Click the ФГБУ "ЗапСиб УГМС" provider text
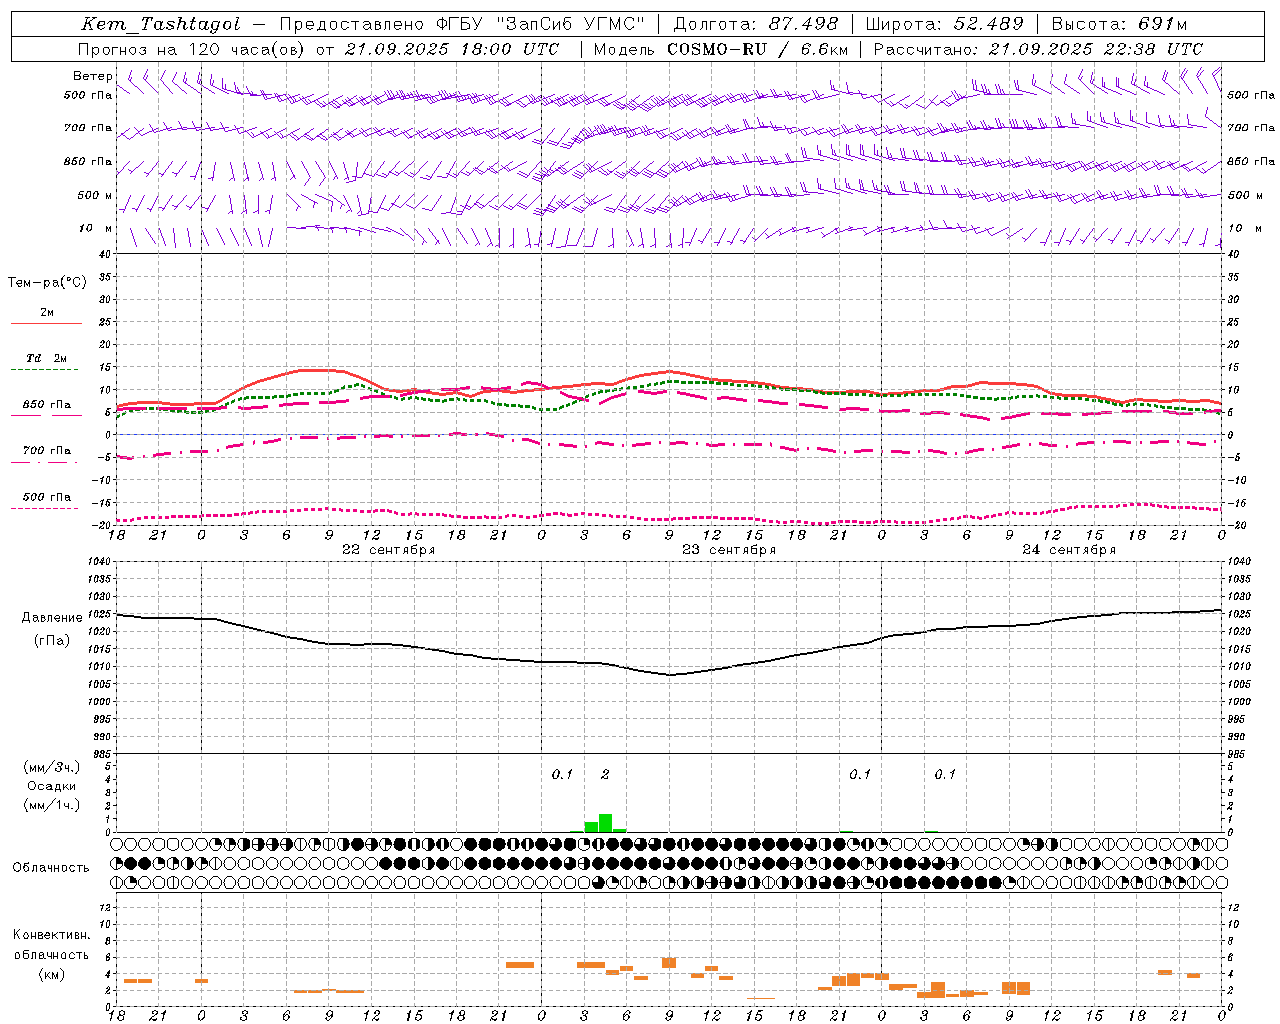The height and width of the screenshot is (1024, 1280). coord(541,25)
